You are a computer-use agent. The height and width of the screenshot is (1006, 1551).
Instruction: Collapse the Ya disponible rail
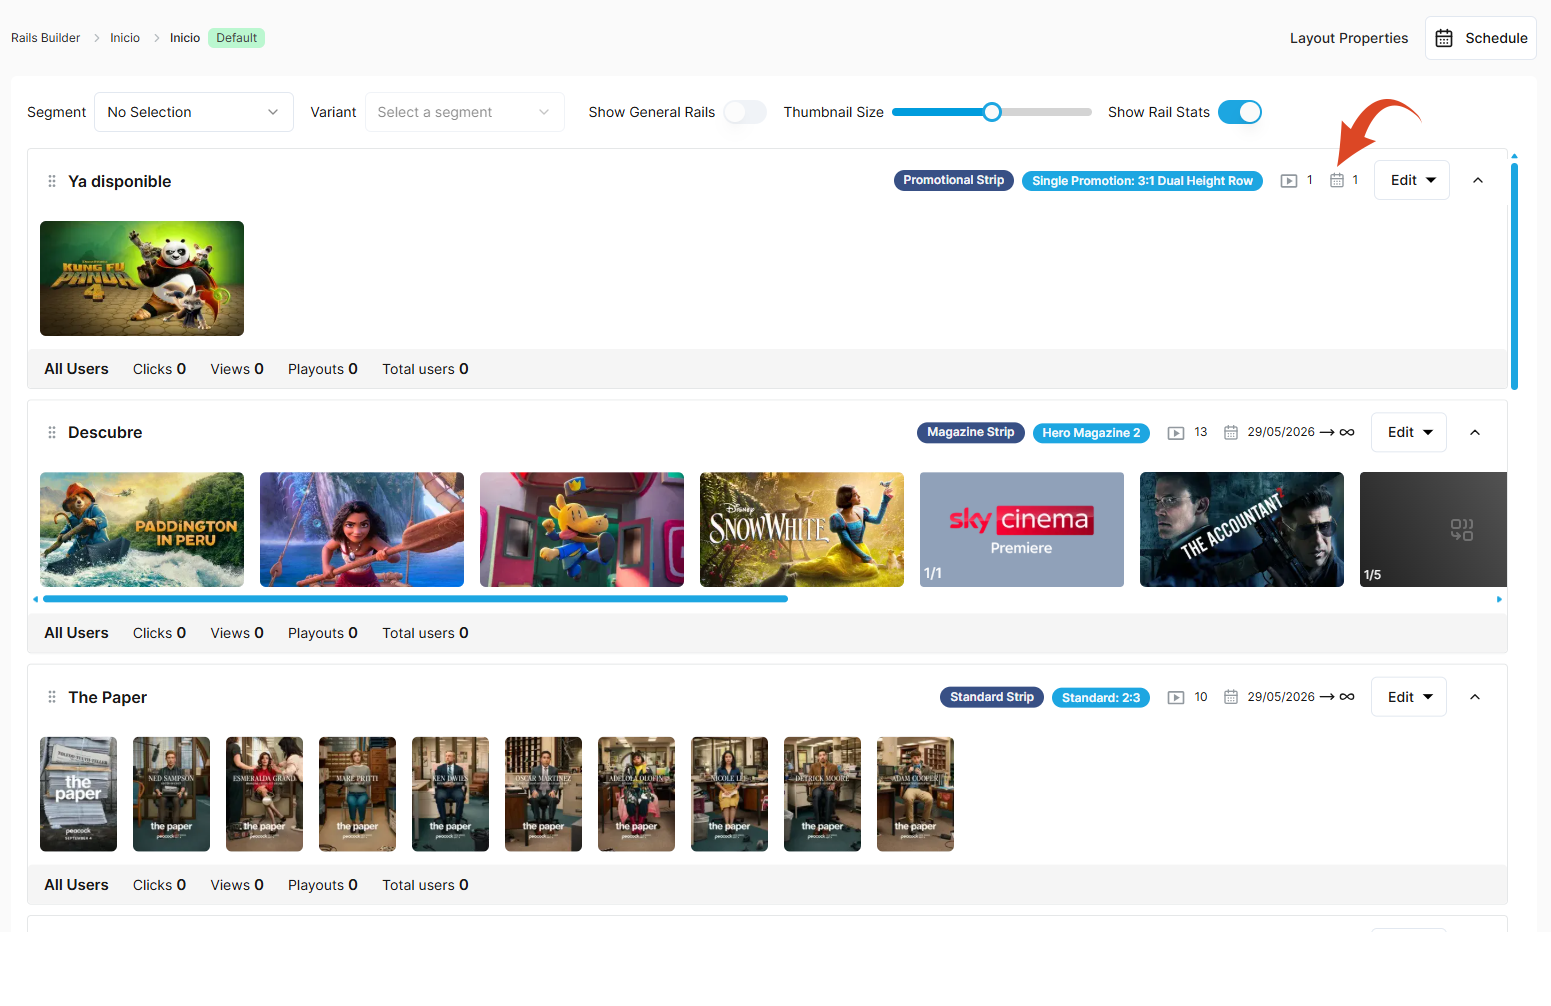coord(1478,180)
